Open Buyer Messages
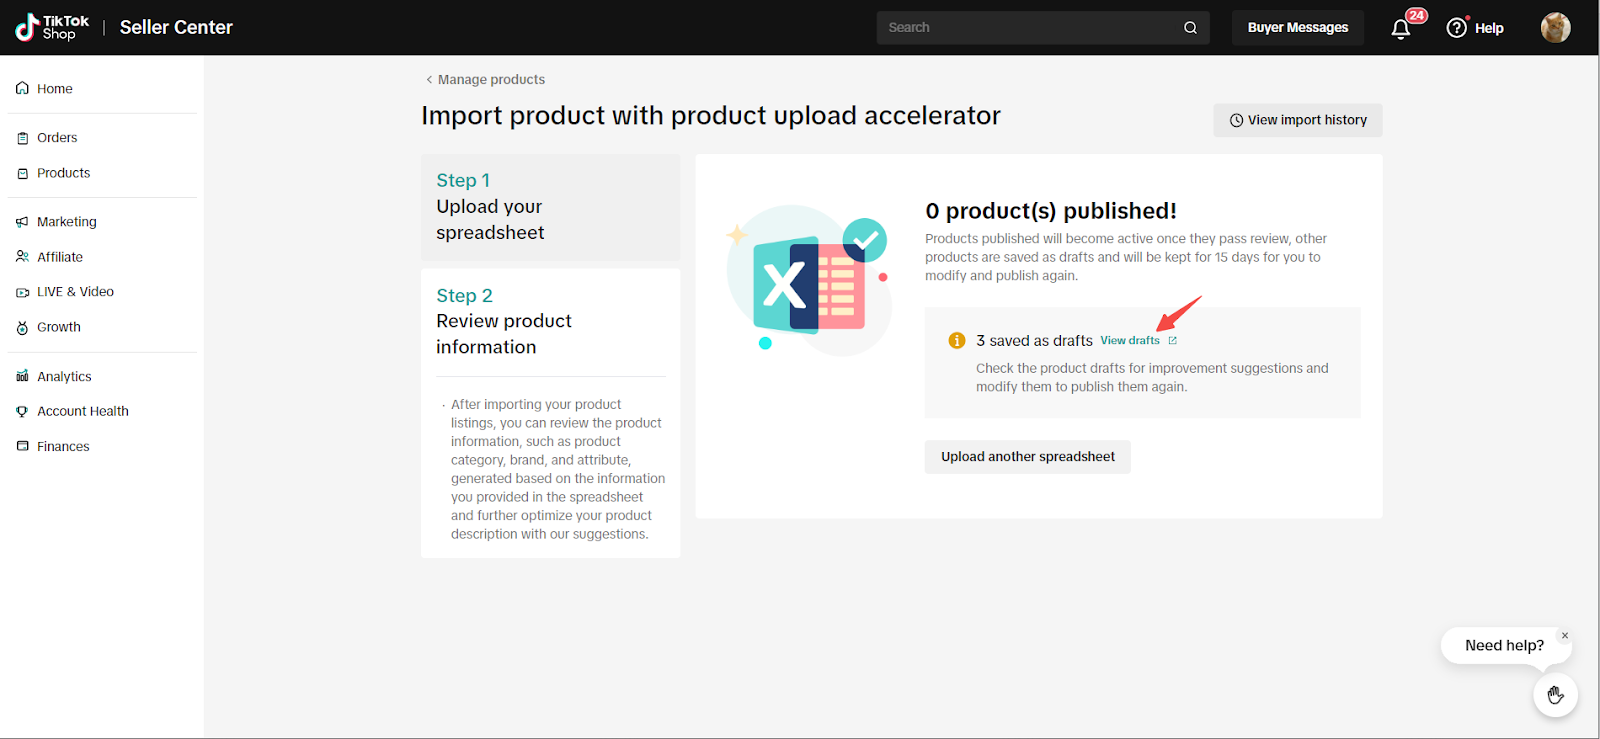 click(1297, 28)
